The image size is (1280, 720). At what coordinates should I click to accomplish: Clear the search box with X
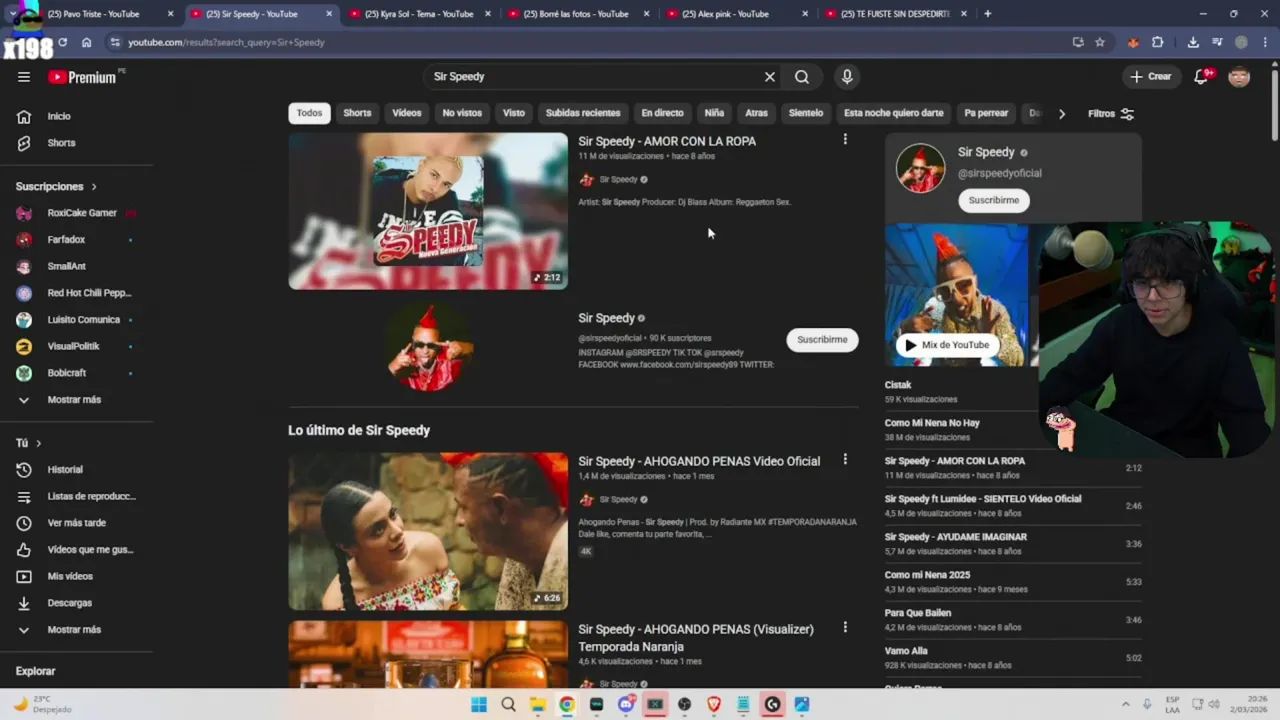[x=770, y=77]
